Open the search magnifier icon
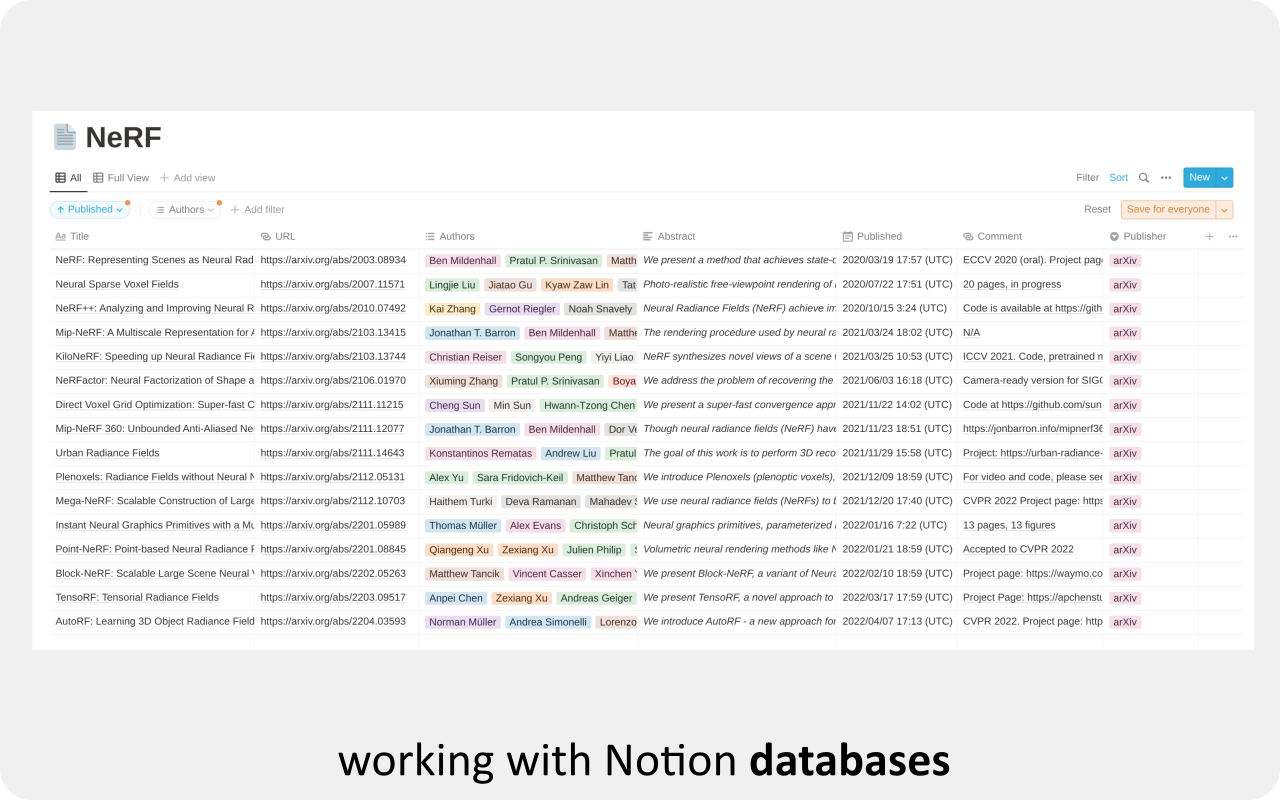 1144,178
